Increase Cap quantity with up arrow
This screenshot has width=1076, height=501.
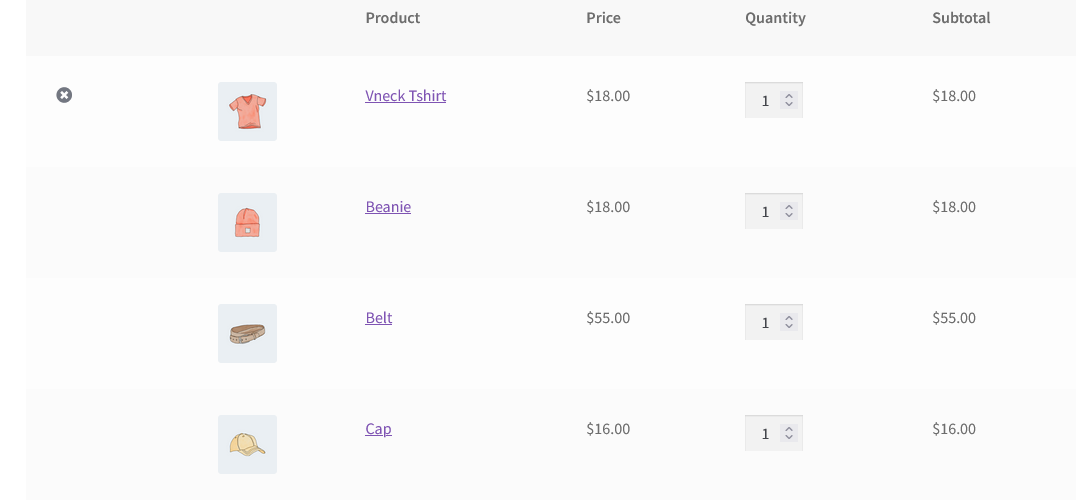click(789, 430)
